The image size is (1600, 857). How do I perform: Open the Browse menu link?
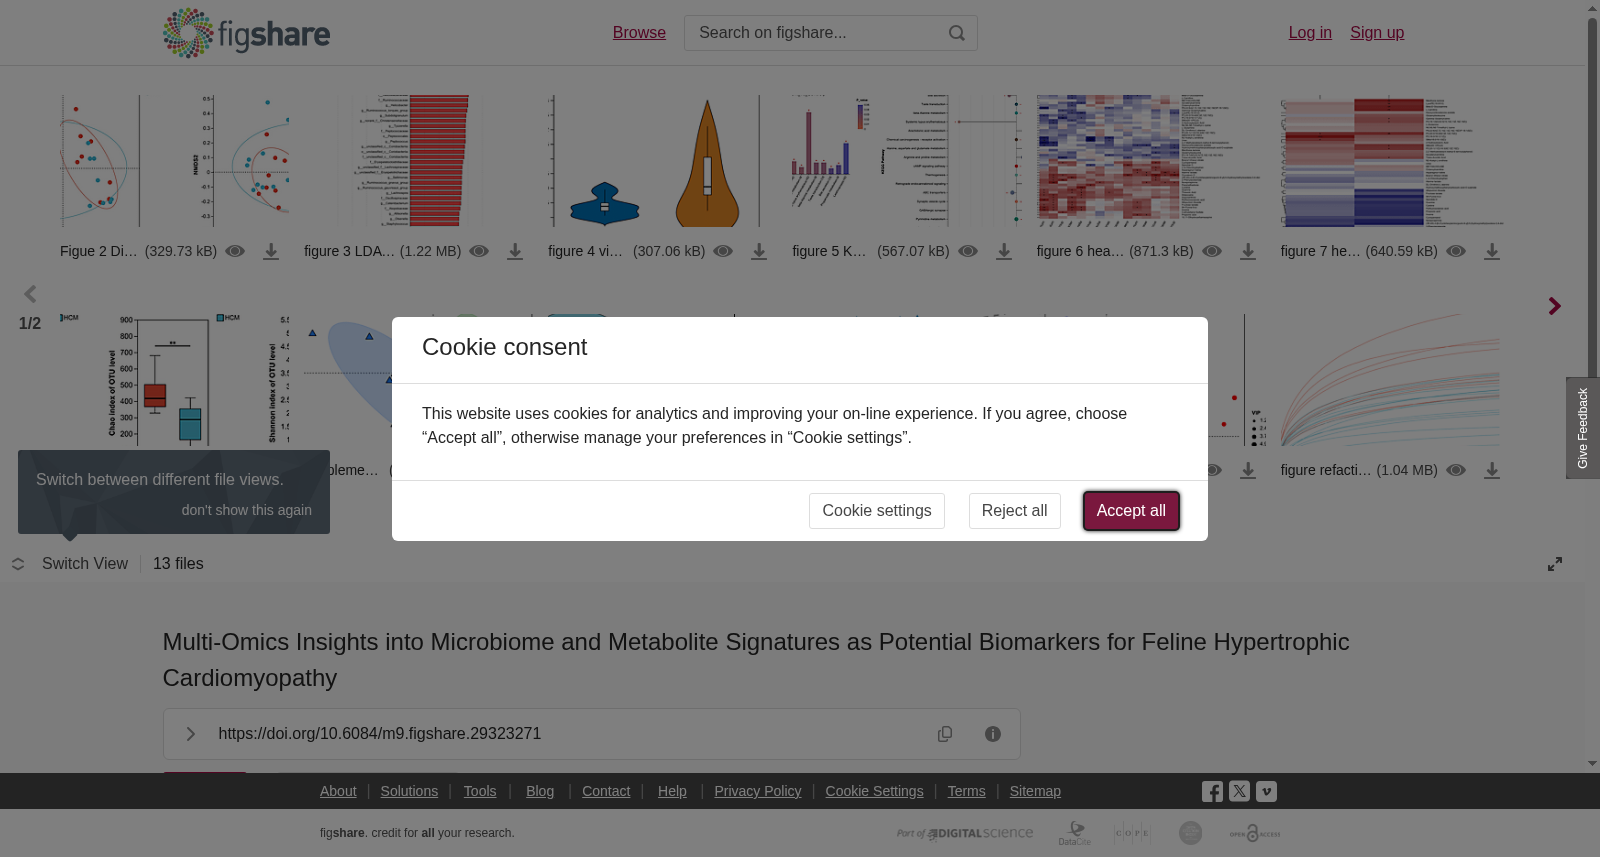(x=639, y=33)
